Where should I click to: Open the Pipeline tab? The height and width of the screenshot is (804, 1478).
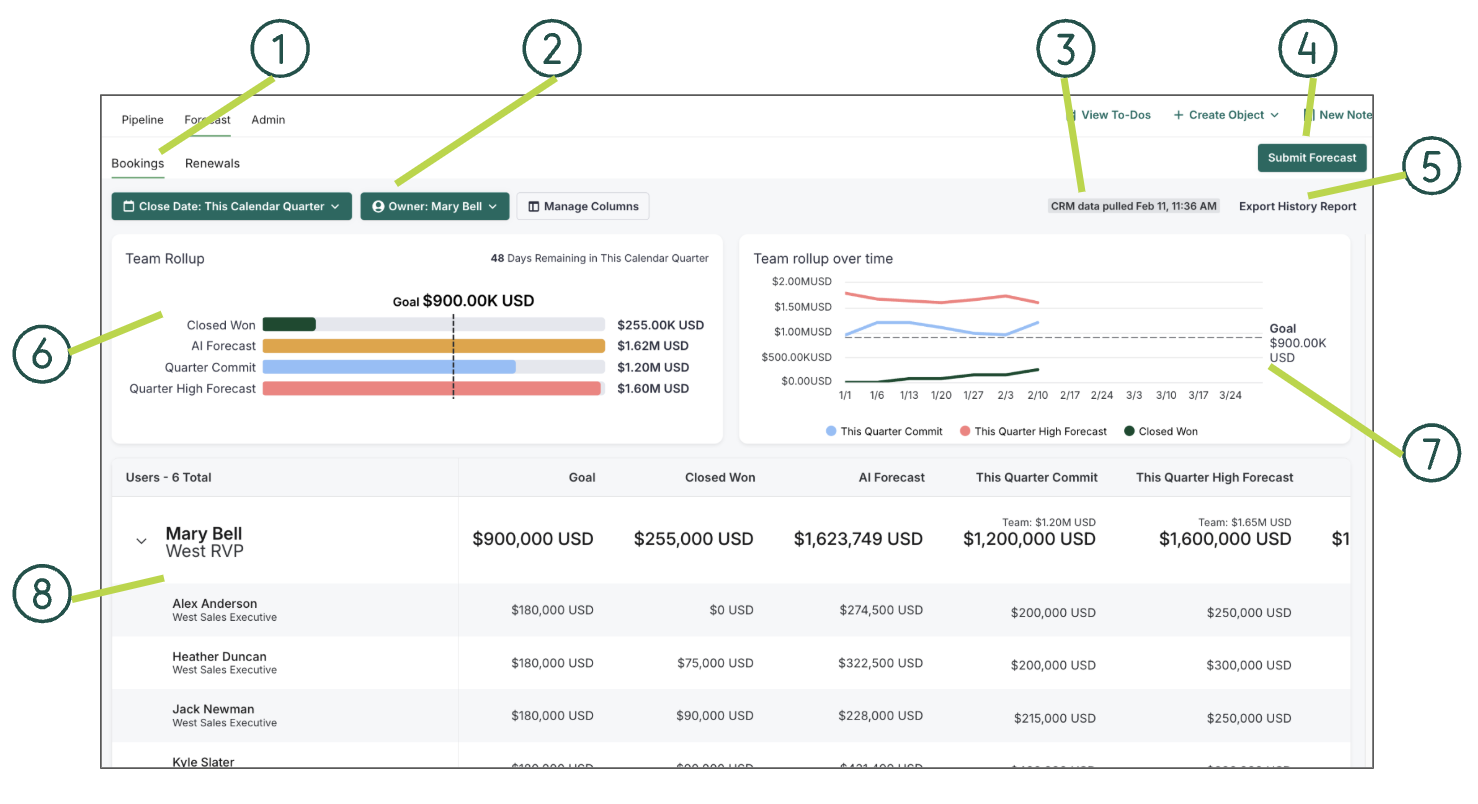[142, 119]
